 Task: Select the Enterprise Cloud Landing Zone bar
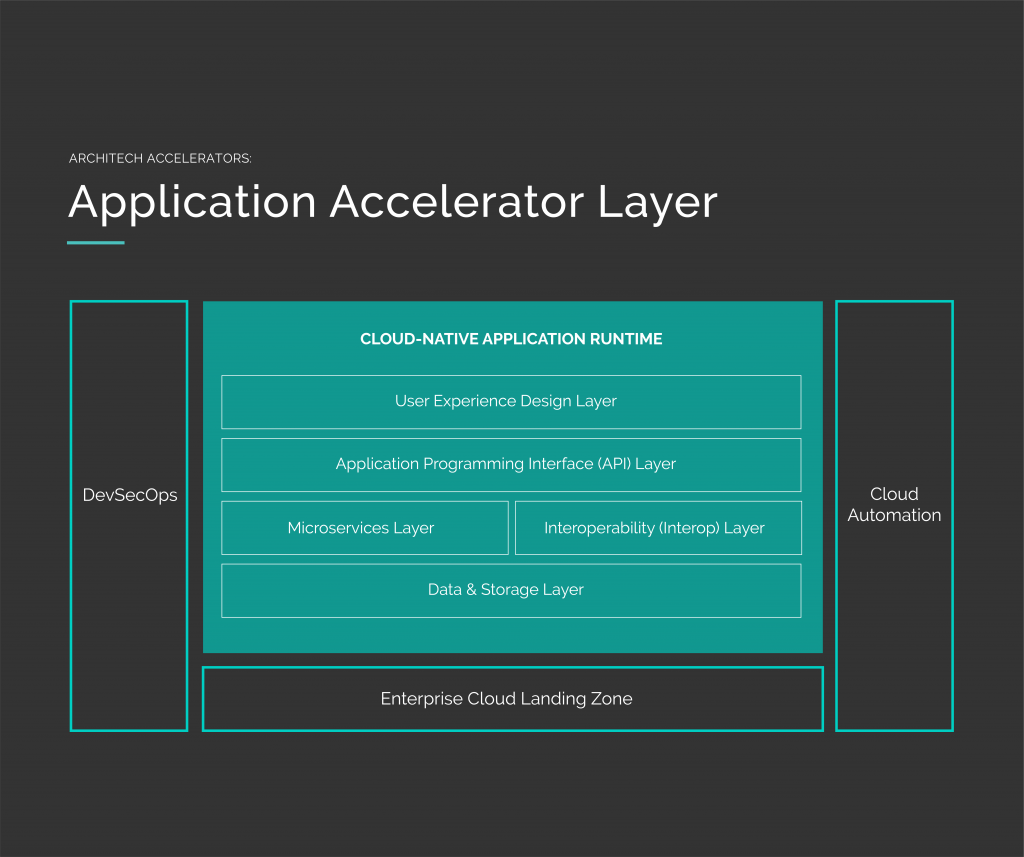pos(512,698)
